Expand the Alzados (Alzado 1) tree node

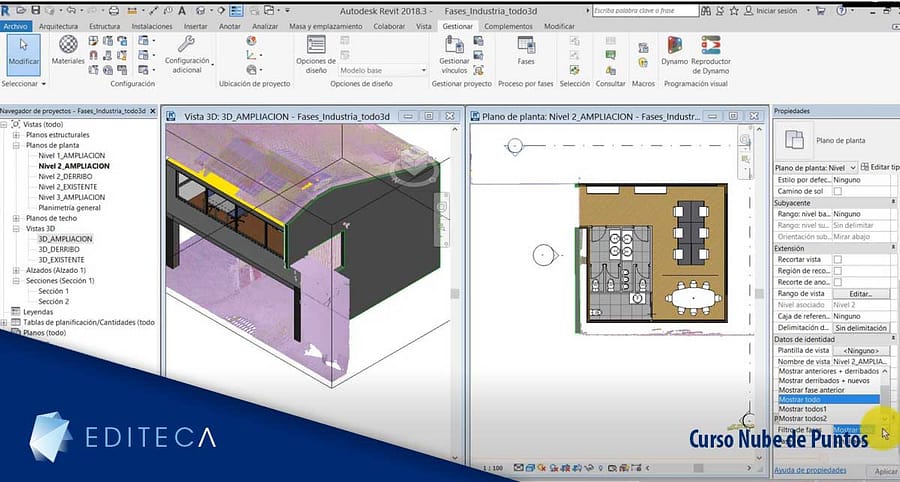(16, 270)
